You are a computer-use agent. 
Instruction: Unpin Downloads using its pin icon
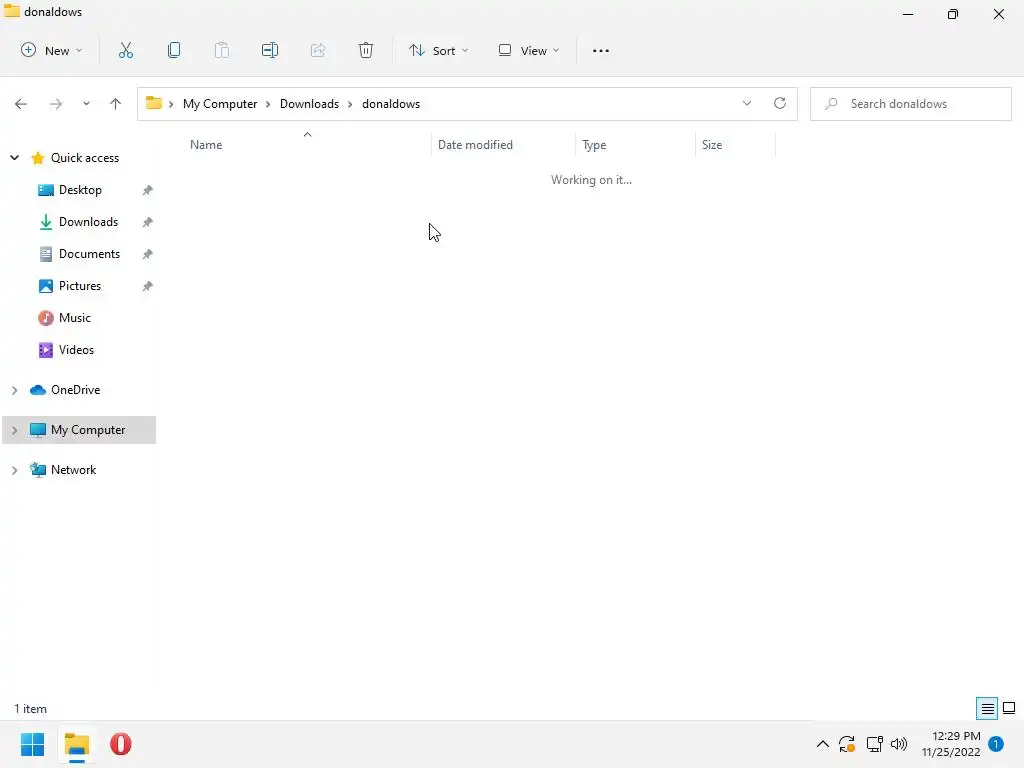pyautogui.click(x=148, y=222)
